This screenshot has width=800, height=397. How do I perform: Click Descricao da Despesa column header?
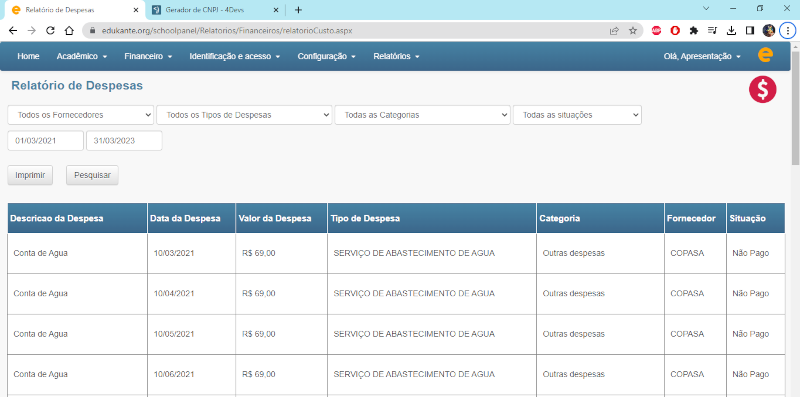pyautogui.click(x=78, y=218)
